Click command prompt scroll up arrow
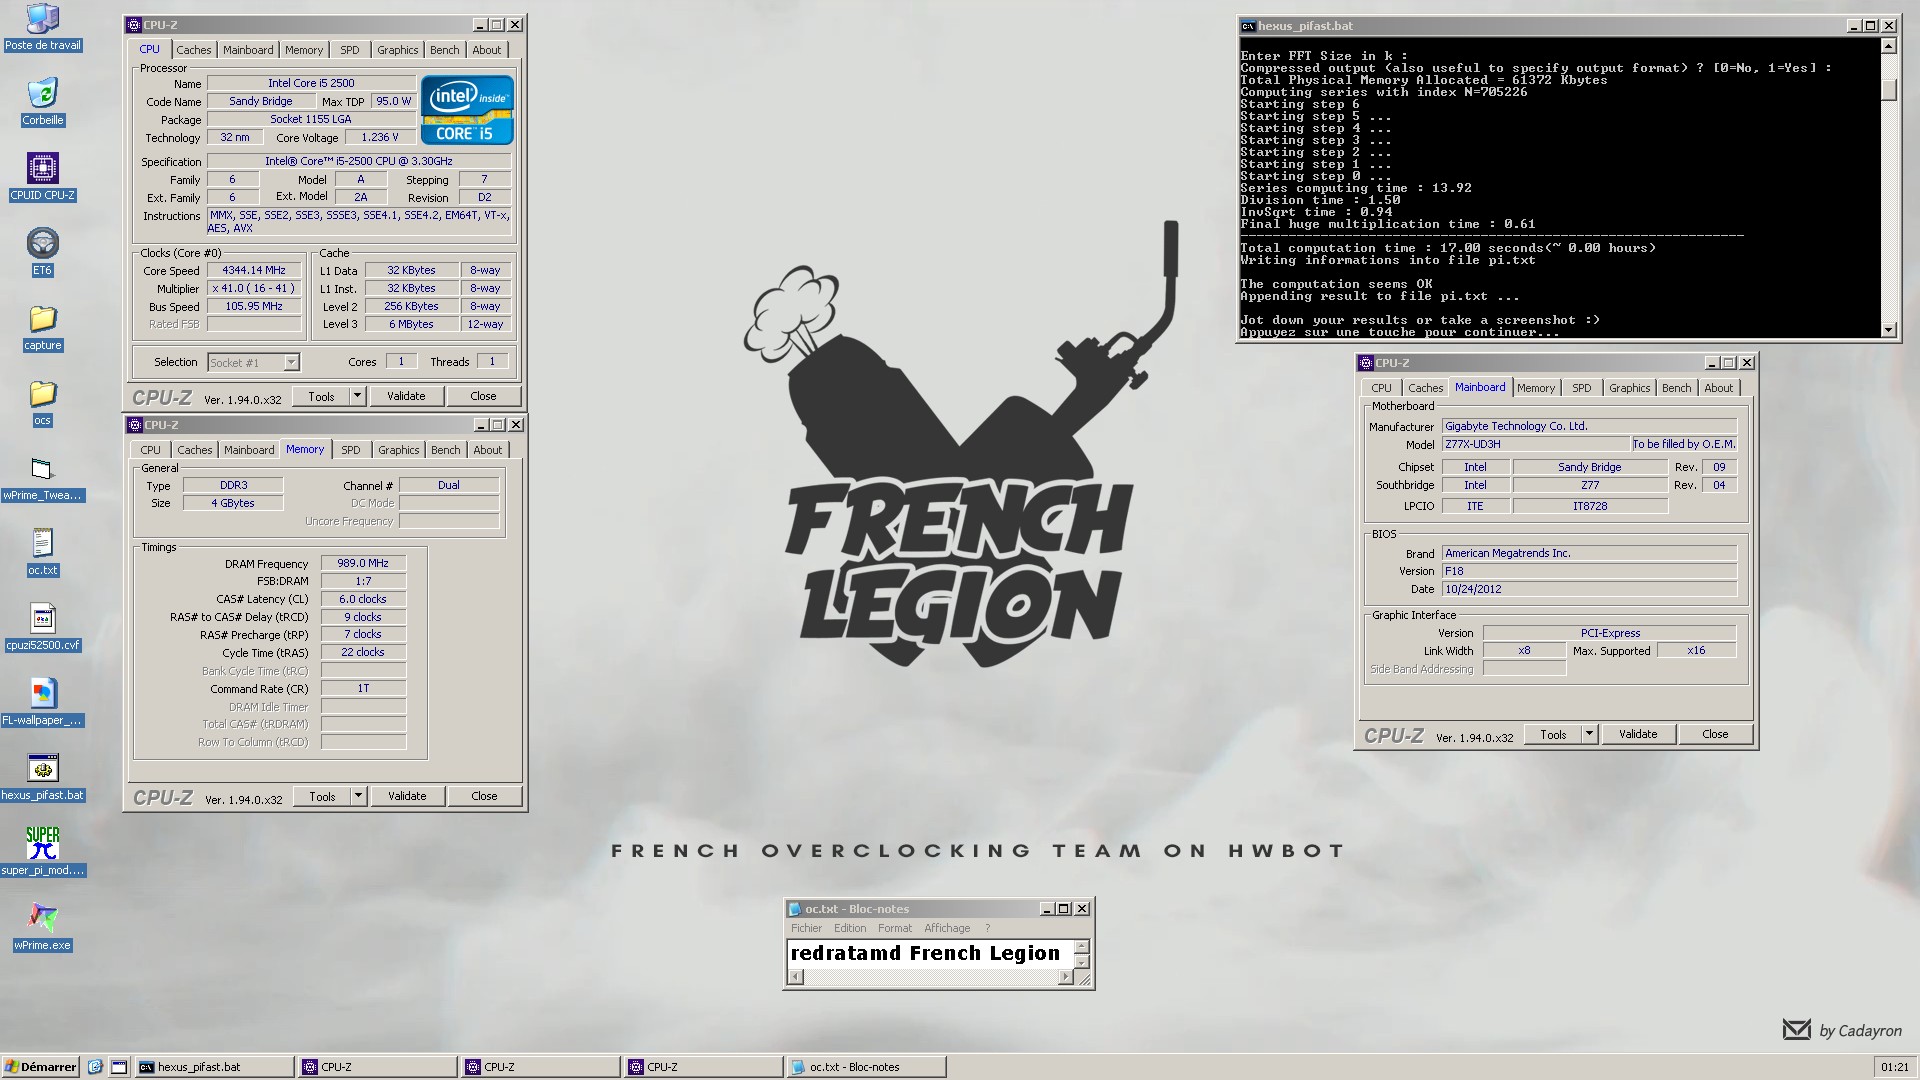 point(1888,46)
